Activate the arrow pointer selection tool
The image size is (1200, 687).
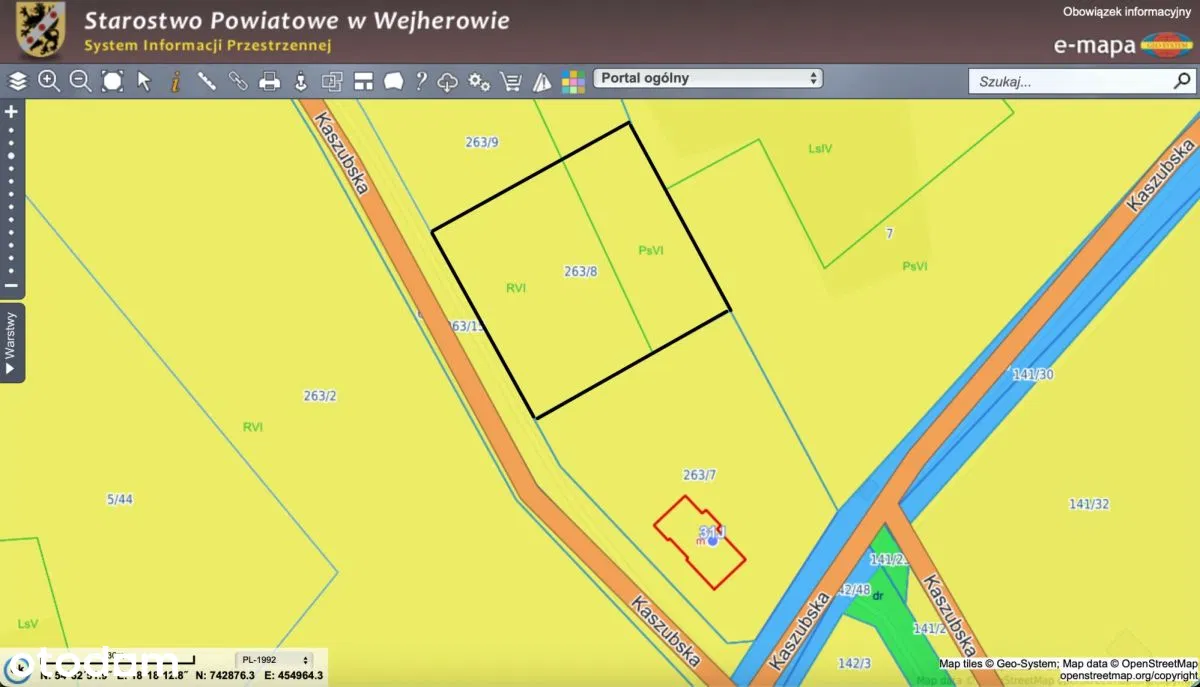tap(144, 81)
